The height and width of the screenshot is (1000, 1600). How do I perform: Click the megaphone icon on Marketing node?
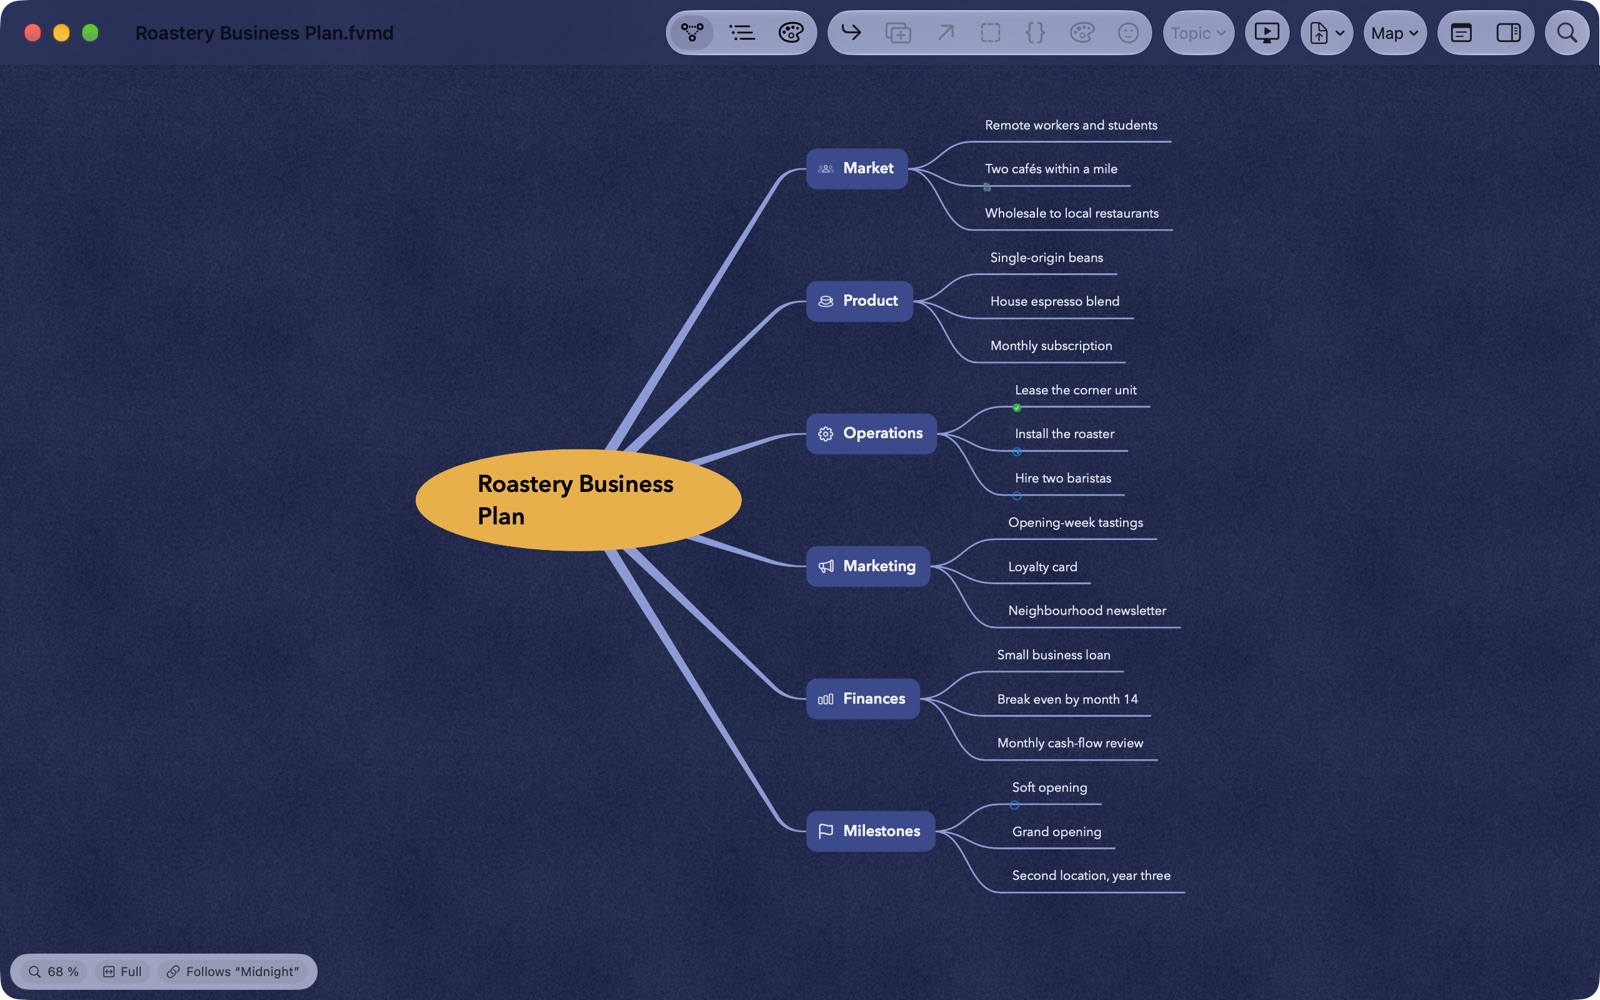point(826,566)
